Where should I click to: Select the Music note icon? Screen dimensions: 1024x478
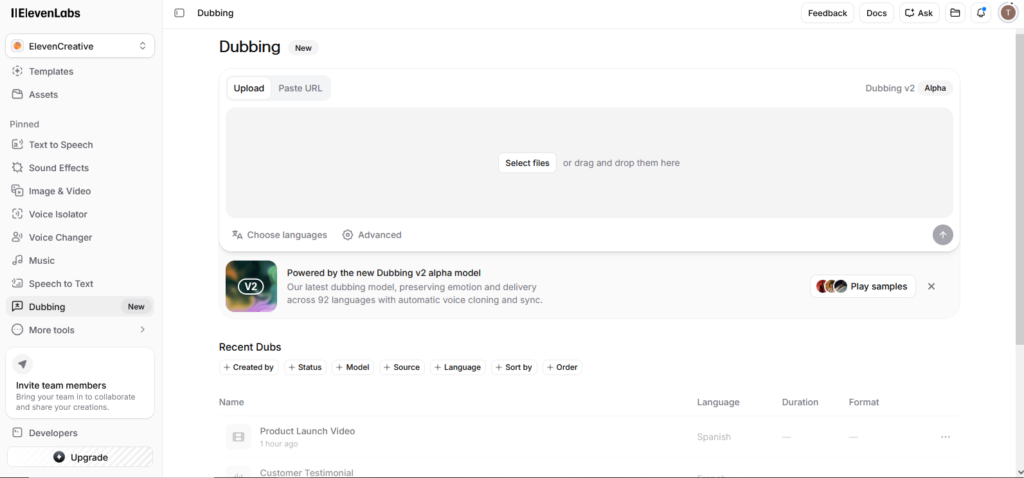coord(18,261)
